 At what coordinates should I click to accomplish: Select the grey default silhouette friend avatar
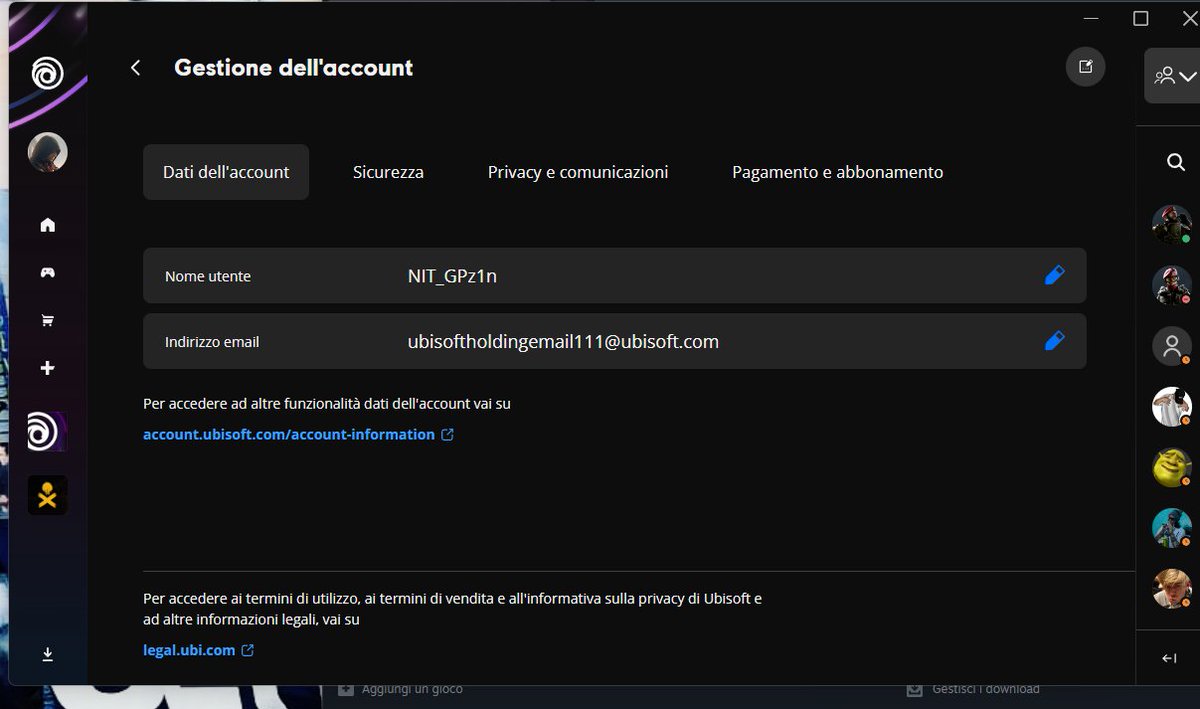1172,346
